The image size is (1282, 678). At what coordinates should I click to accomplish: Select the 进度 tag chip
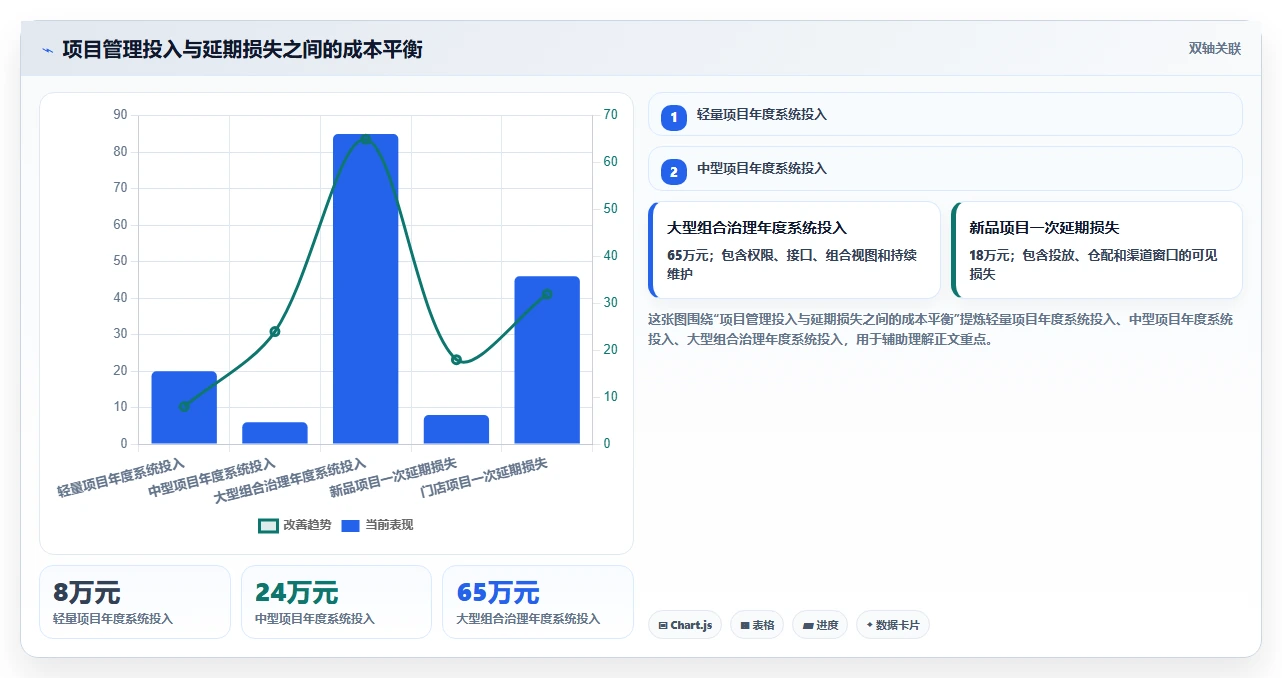pos(820,625)
